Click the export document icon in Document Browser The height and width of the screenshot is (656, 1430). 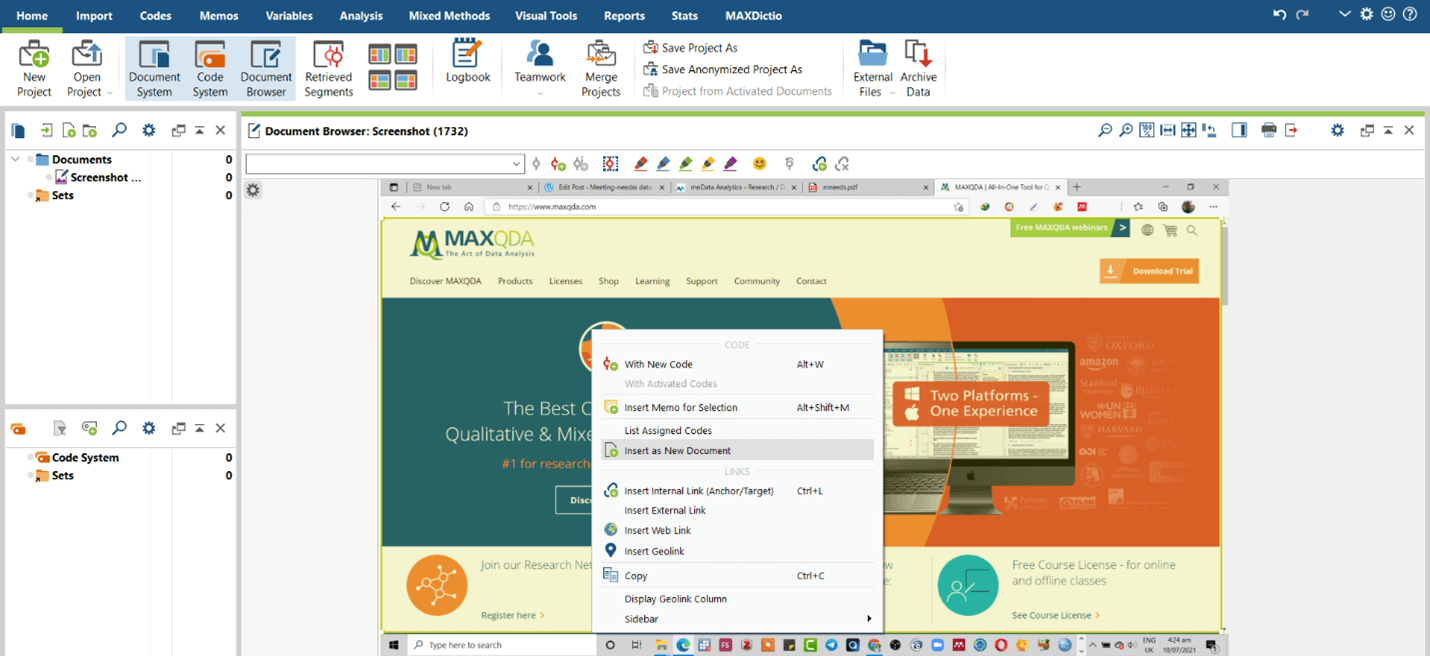click(1291, 130)
